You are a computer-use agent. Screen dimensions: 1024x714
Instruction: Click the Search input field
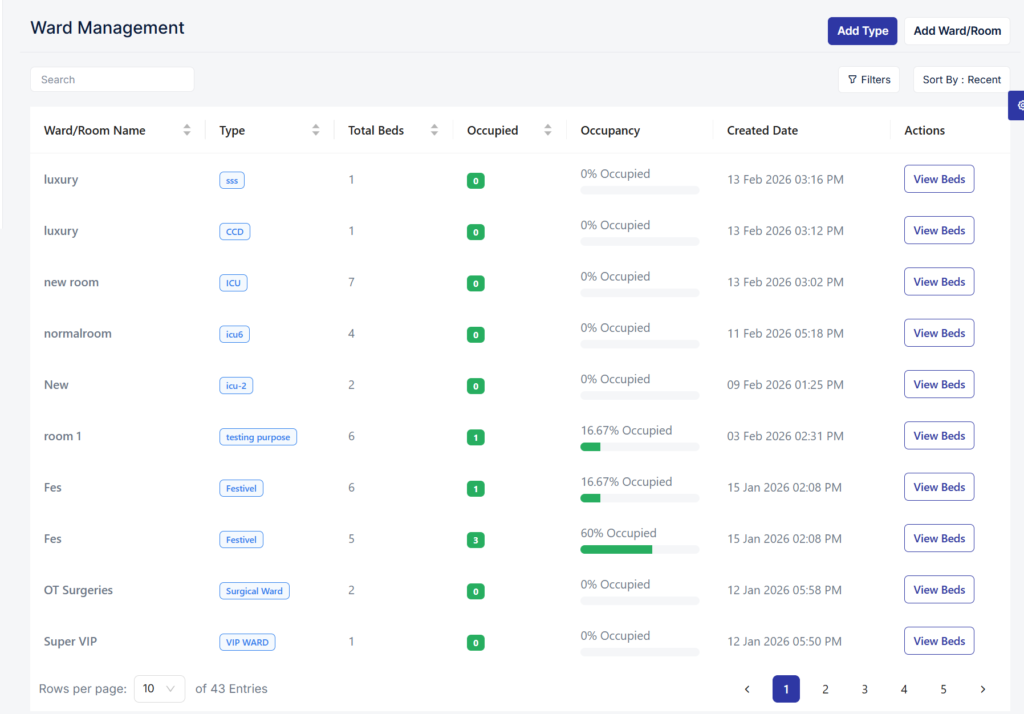click(112, 80)
